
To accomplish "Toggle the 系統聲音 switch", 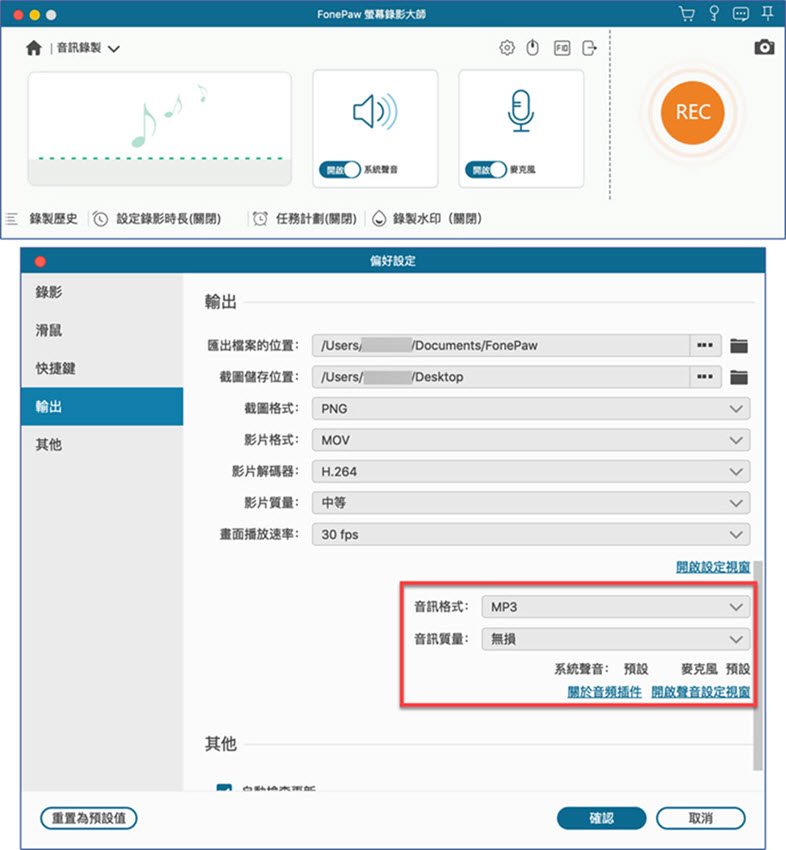I will coord(340,170).
